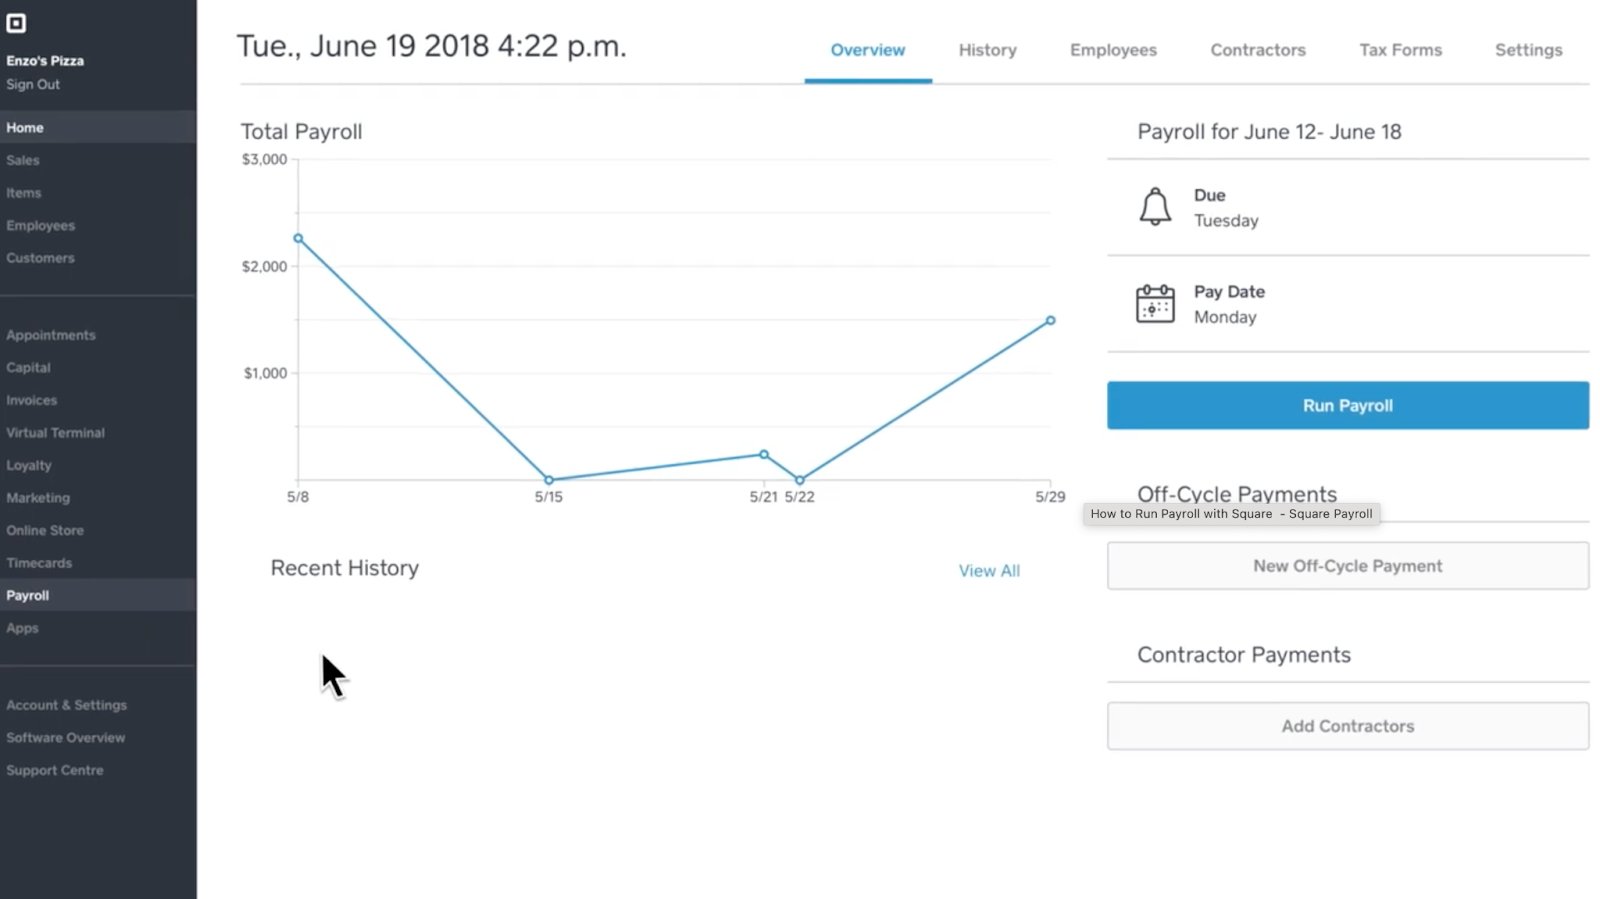Go to Appointments in the sidebar

coord(51,335)
